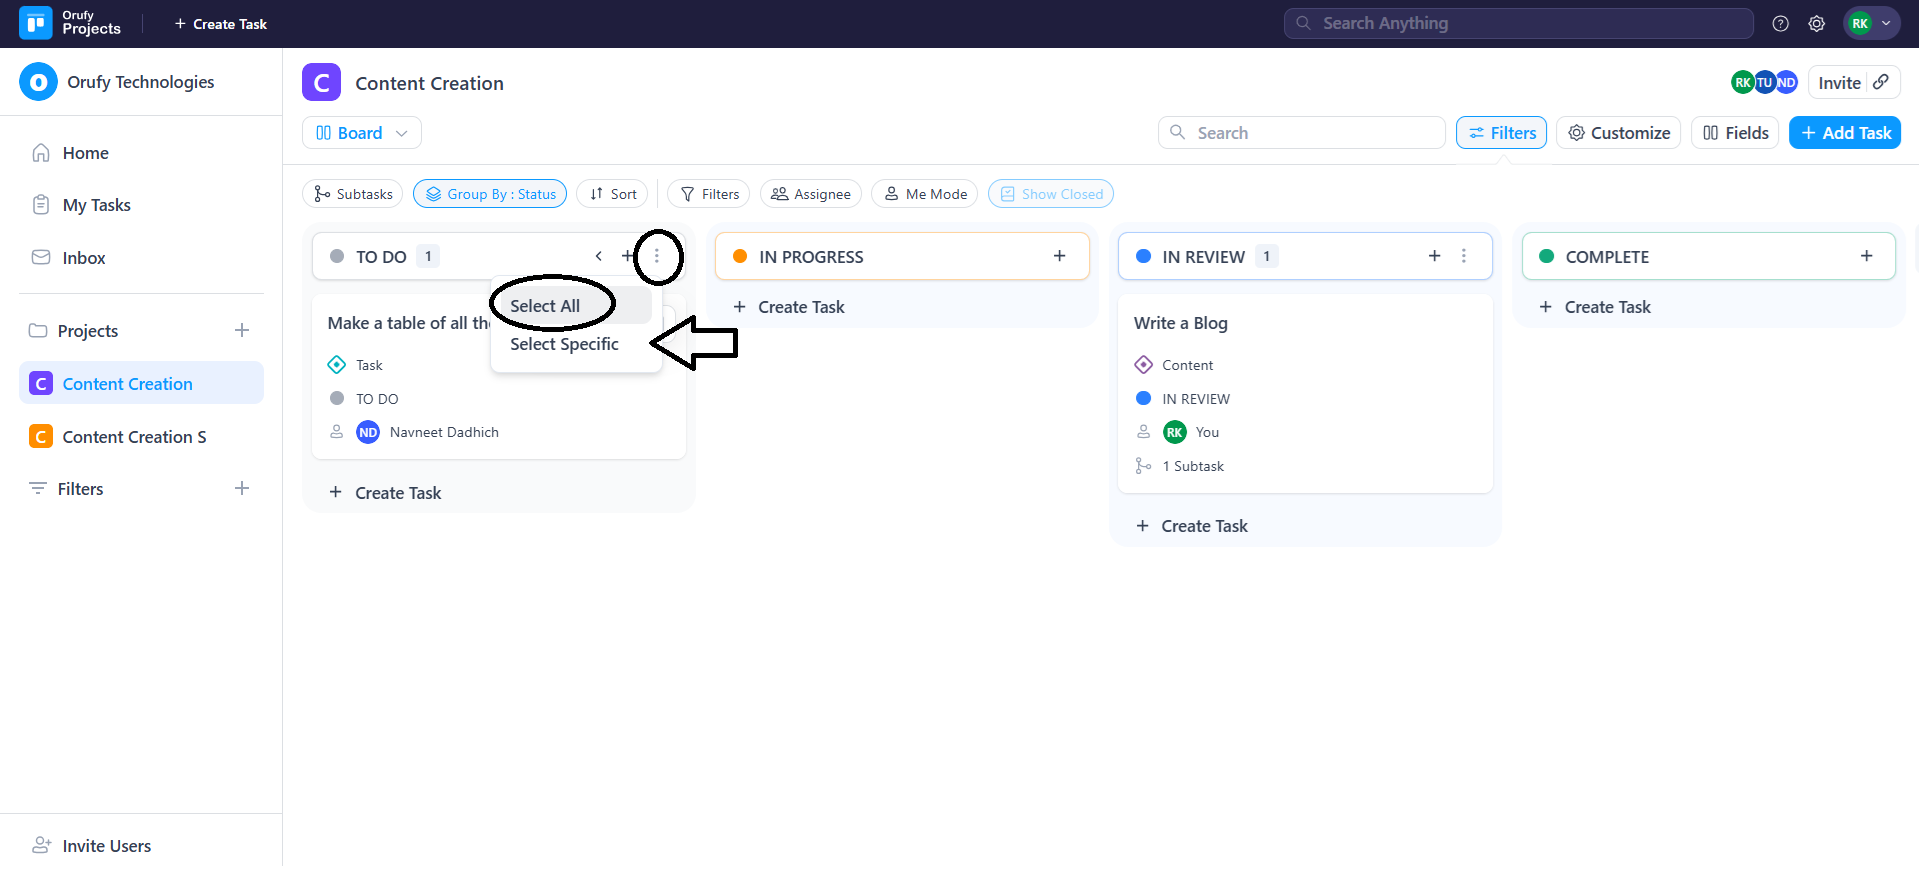The height and width of the screenshot is (872, 1919).
Task: Choose Select Specific from menu
Action: 564,344
